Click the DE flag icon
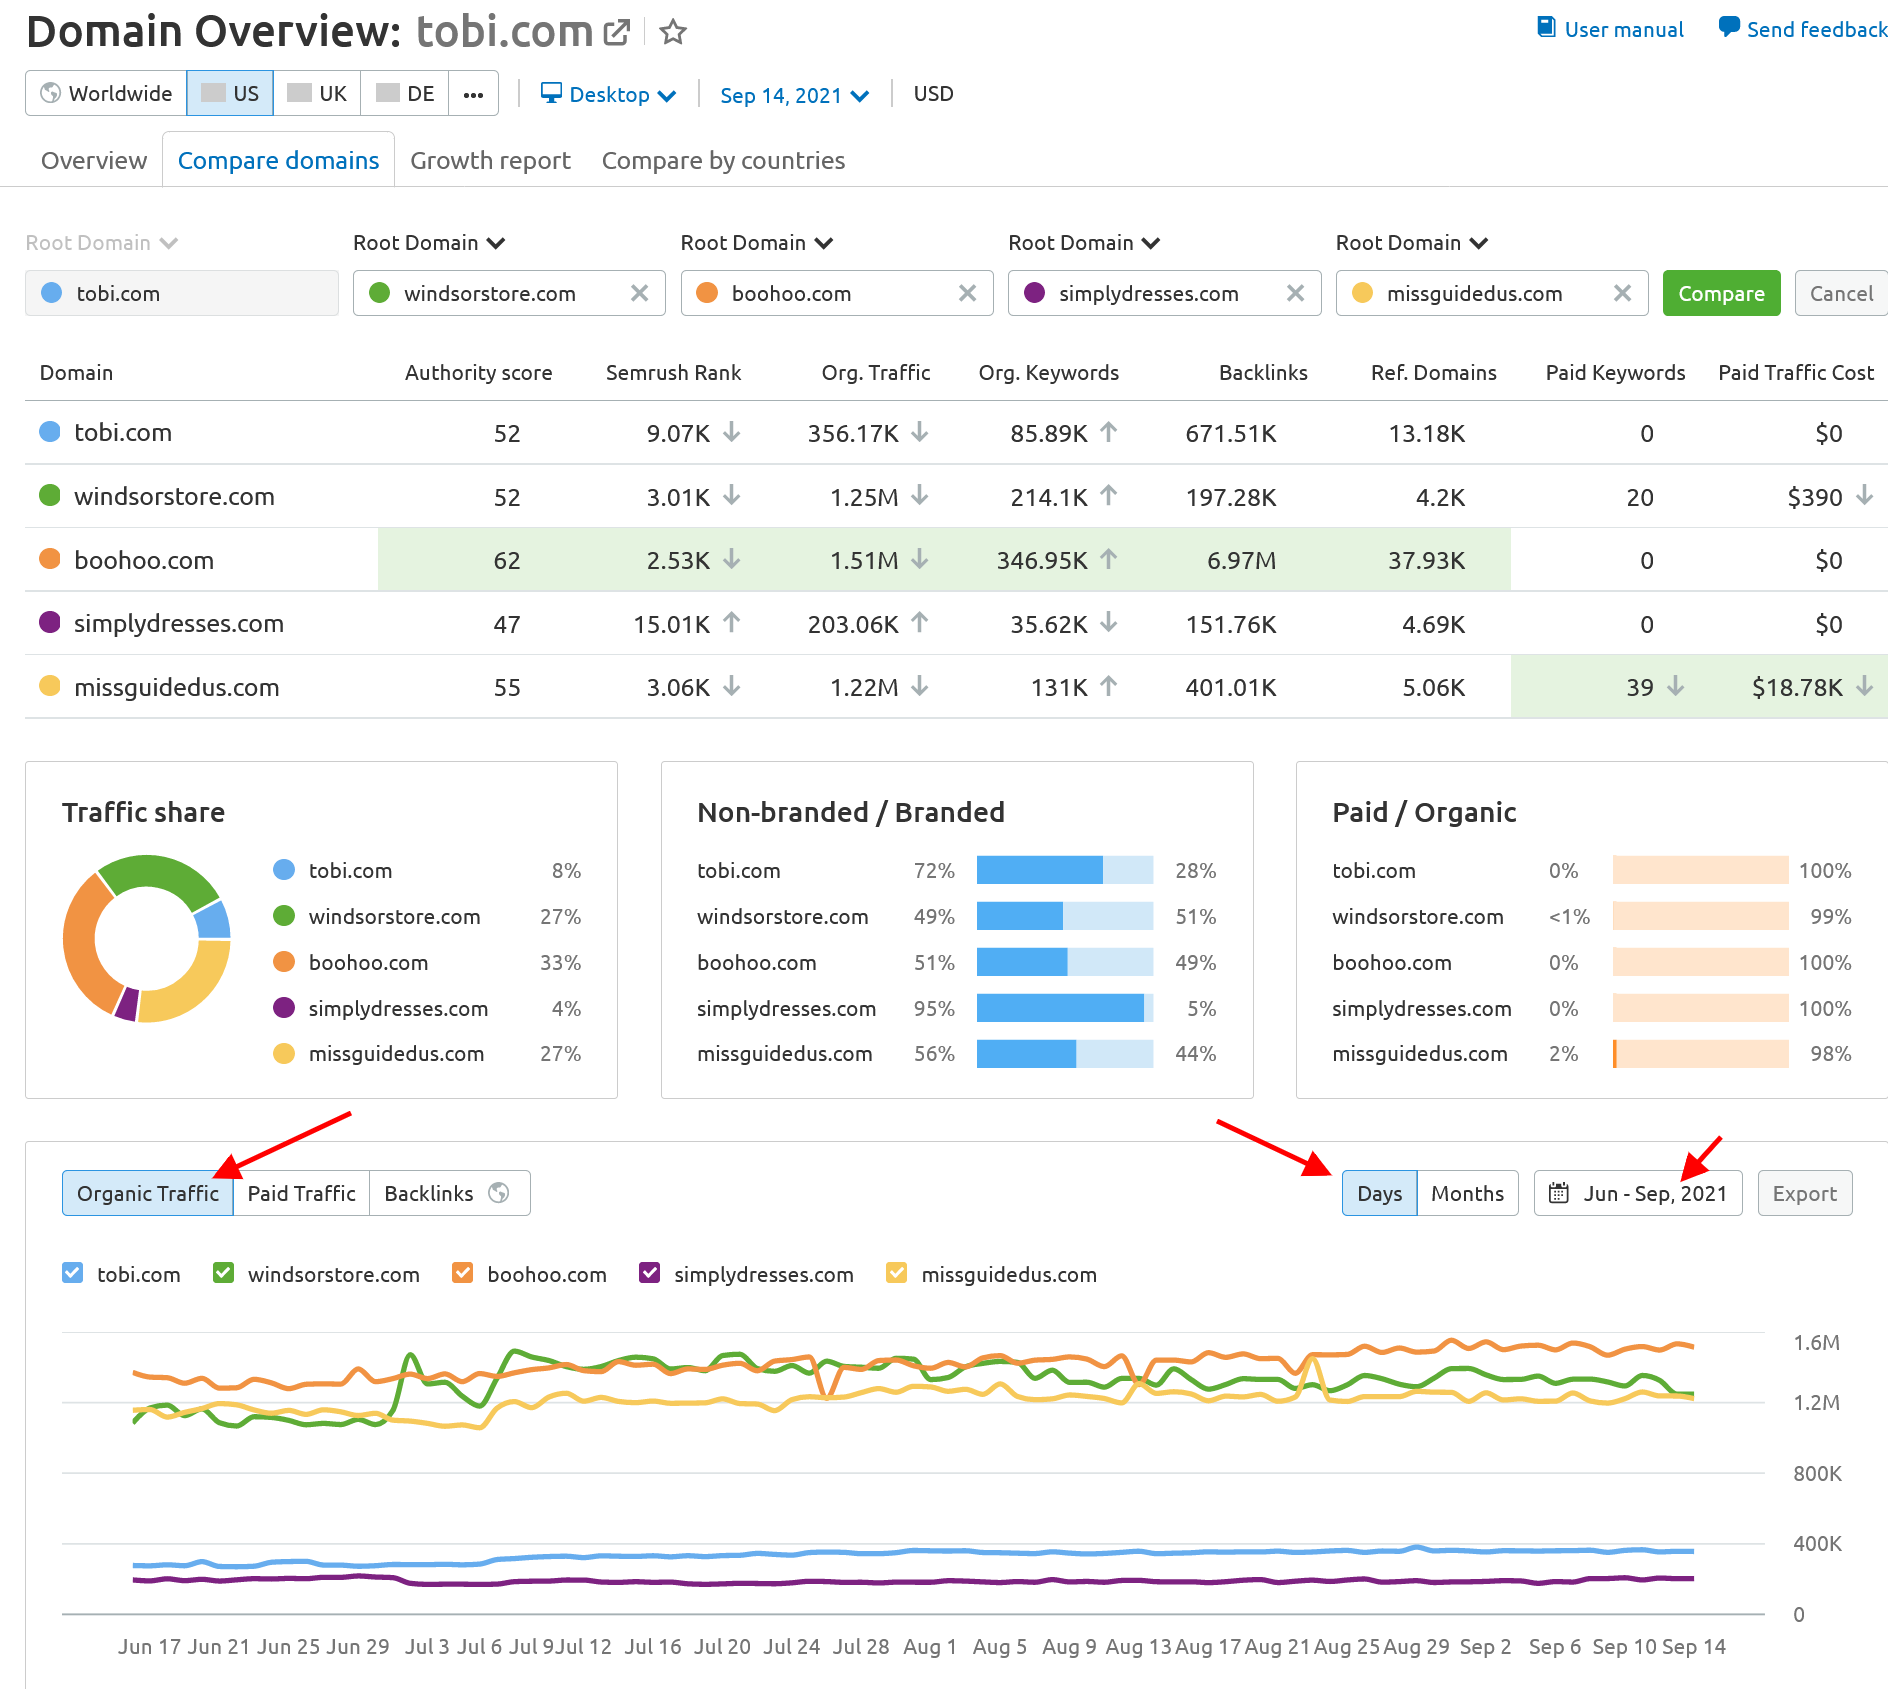 pos(387,93)
